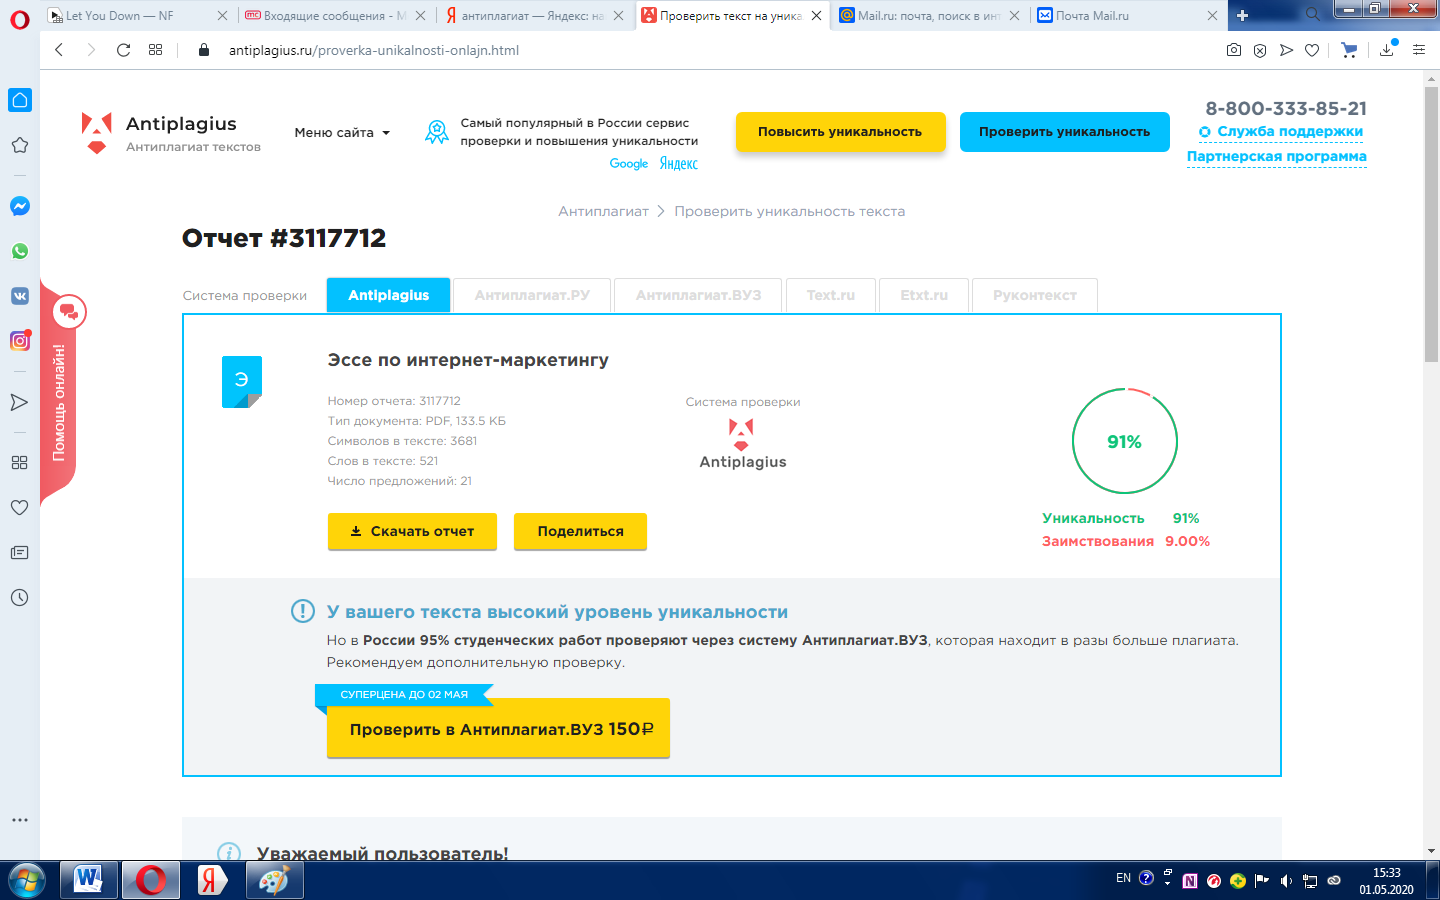The image size is (1440, 900).
Task: Open tab search magnifier in tab bar
Action: 1312,15
